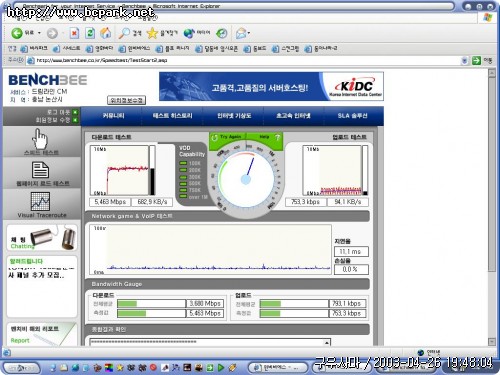Click the Windows Start button
This screenshot has width=500, height=375.
pyautogui.click(x=22, y=368)
